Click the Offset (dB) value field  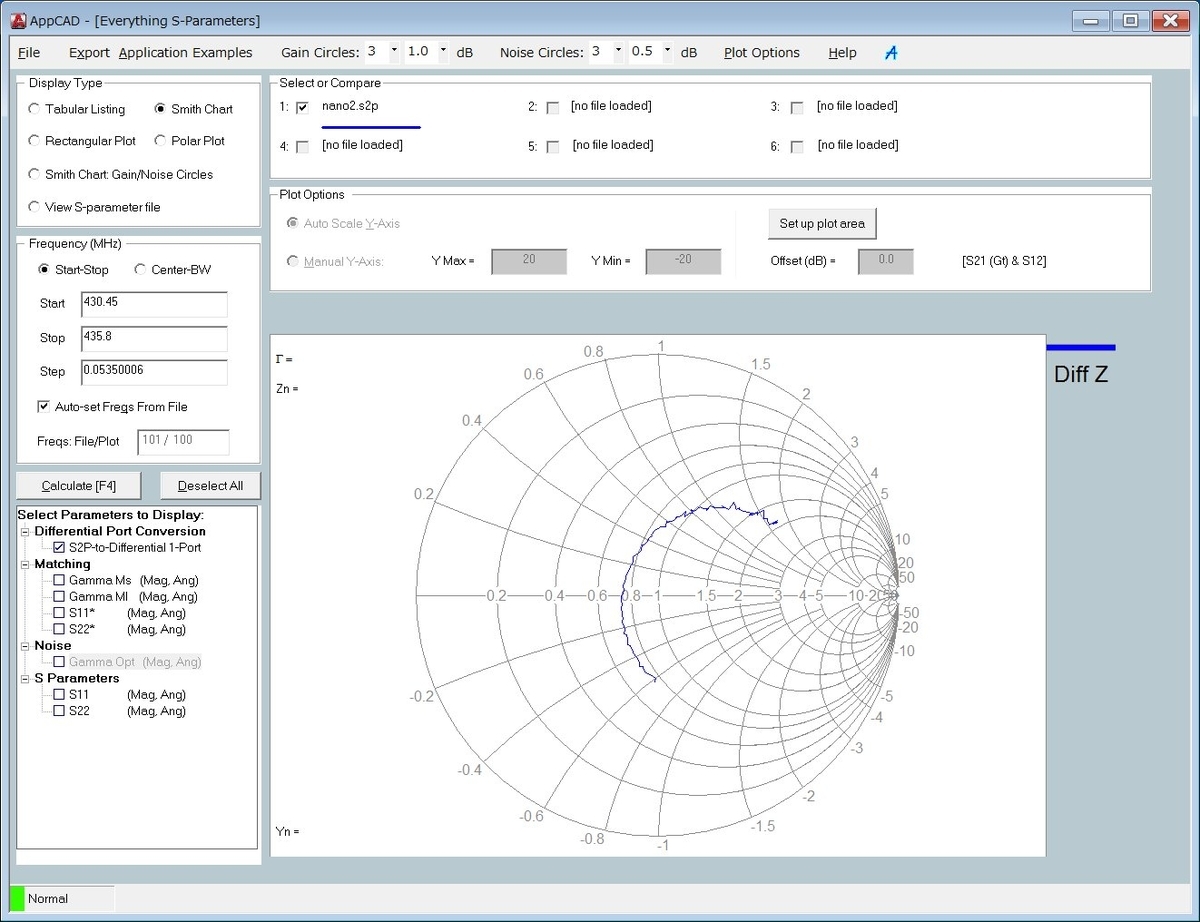point(885,261)
